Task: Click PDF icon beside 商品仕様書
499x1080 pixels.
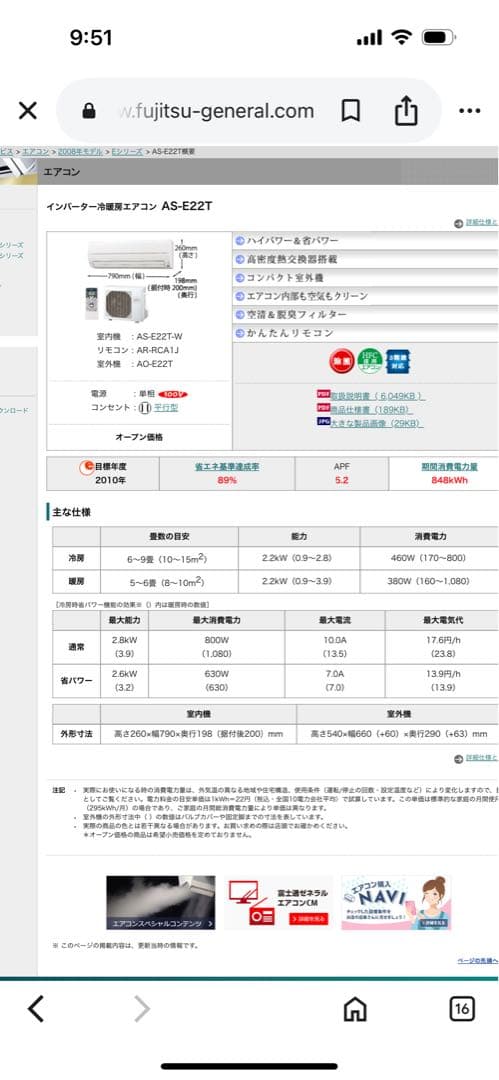Action: 323,409
